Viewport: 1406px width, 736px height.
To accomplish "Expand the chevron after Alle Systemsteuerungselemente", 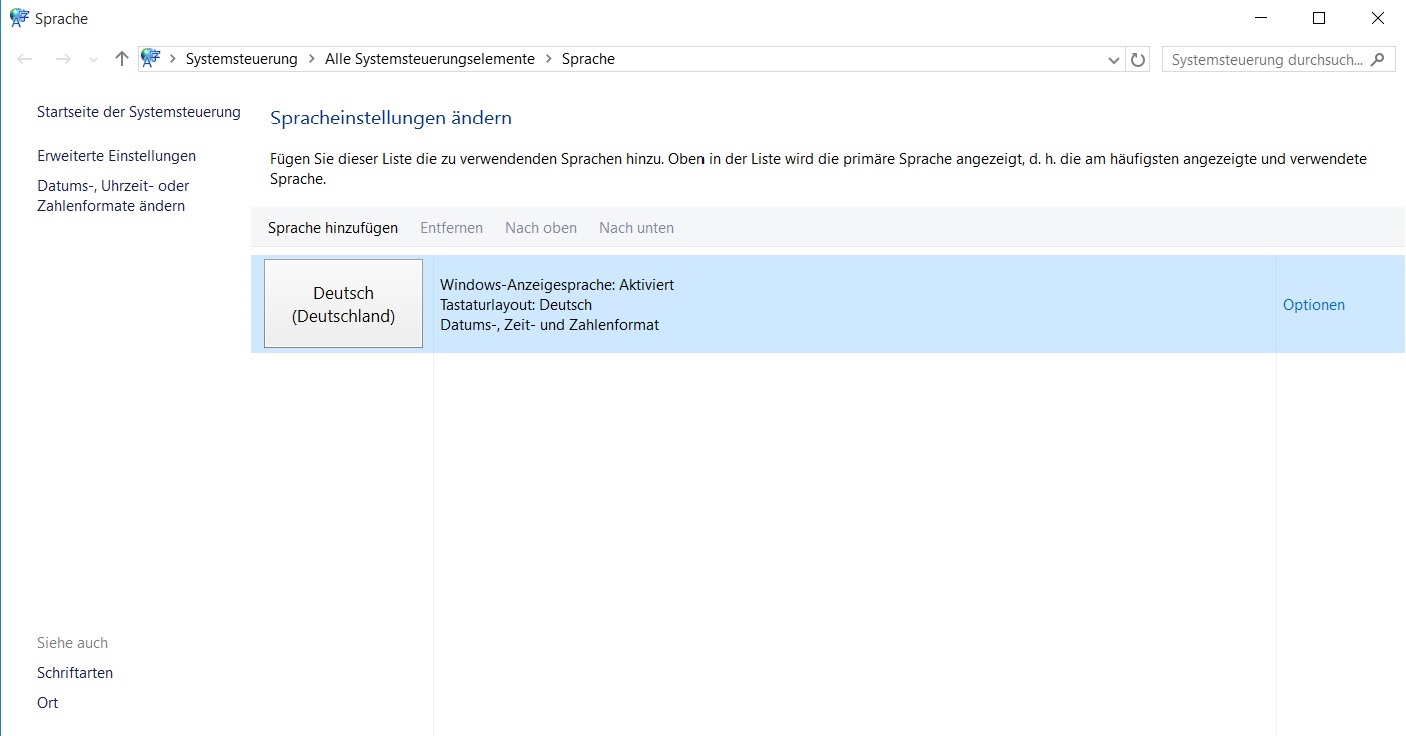I will (x=548, y=59).
